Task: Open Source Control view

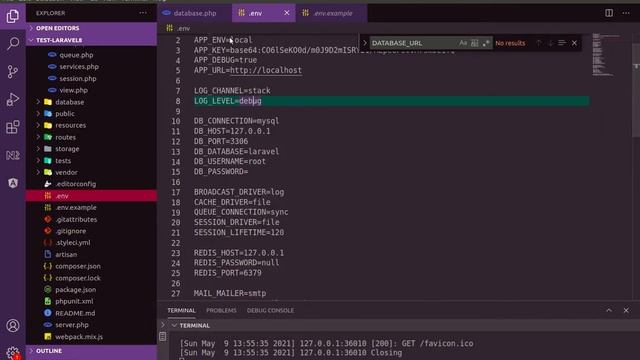Action: (x=13, y=71)
